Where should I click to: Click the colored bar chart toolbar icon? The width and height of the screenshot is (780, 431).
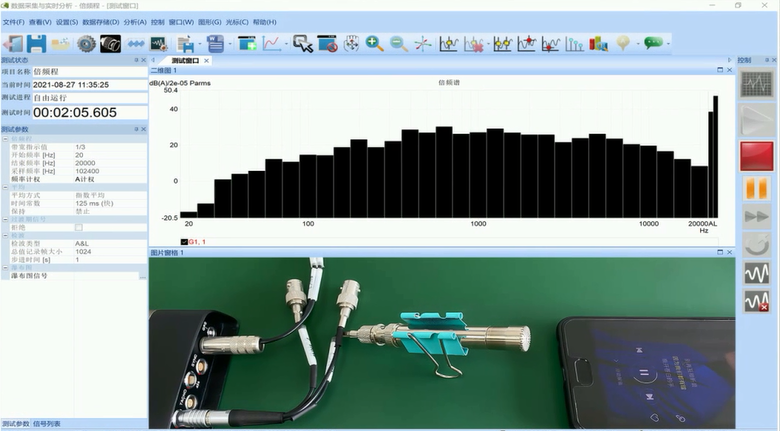click(598, 44)
